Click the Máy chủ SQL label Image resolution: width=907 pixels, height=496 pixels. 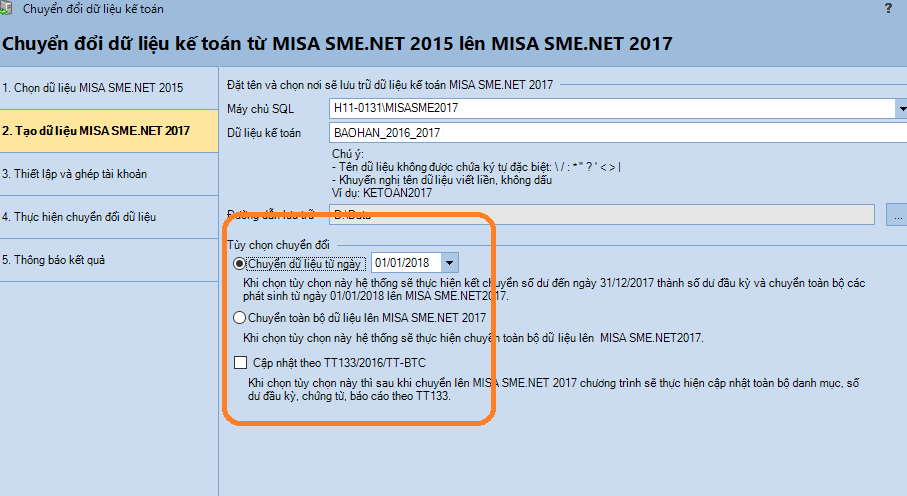[260, 109]
